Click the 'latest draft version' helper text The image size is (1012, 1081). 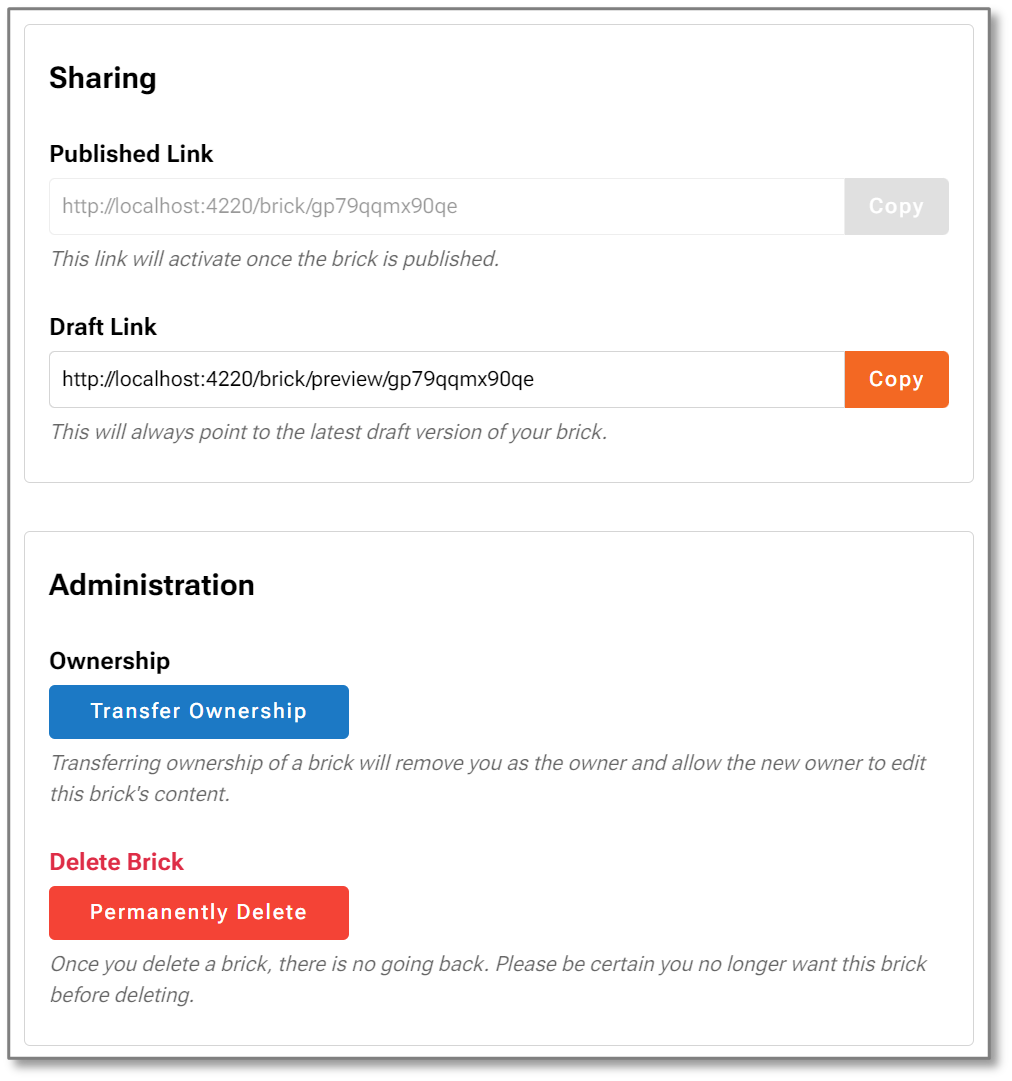tap(329, 432)
